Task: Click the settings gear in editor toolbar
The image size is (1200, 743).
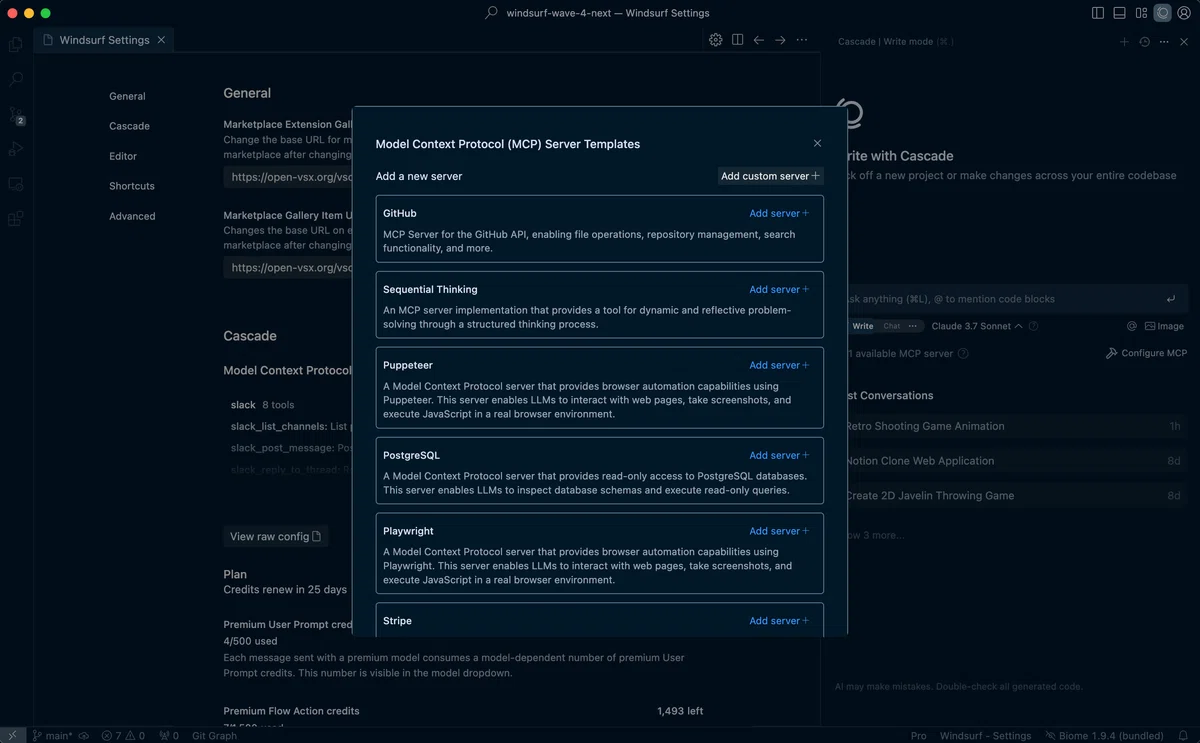Action: pos(716,40)
